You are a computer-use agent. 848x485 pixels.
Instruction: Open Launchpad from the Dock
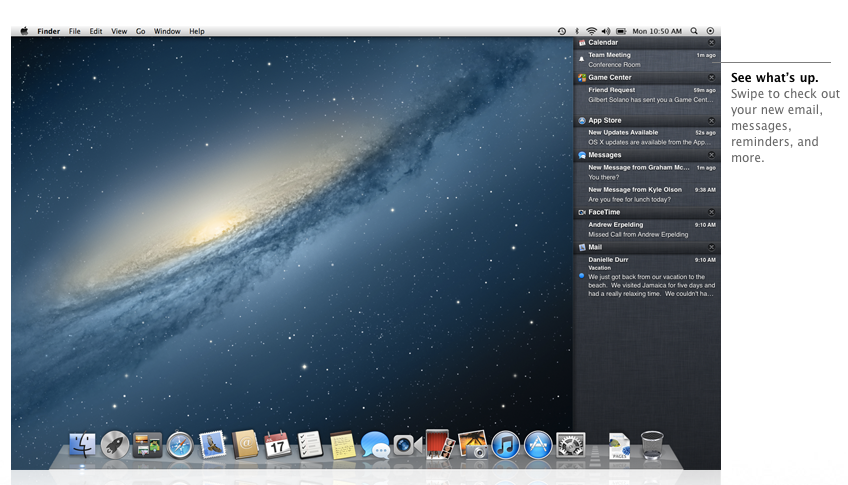click(115, 445)
